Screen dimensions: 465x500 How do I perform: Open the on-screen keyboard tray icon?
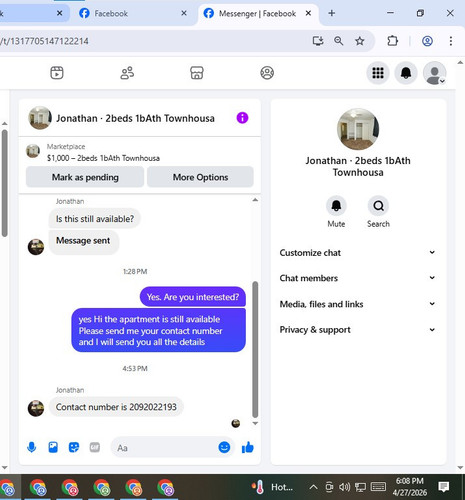(378, 487)
